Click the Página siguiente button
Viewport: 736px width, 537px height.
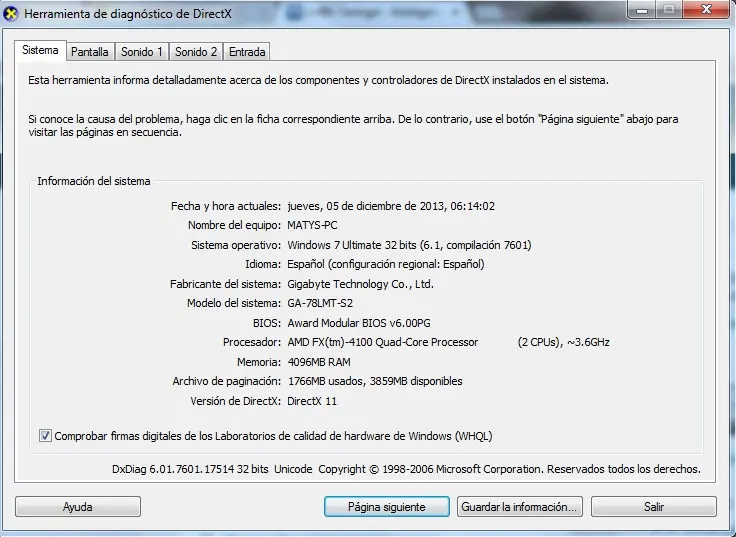click(x=387, y=506)
